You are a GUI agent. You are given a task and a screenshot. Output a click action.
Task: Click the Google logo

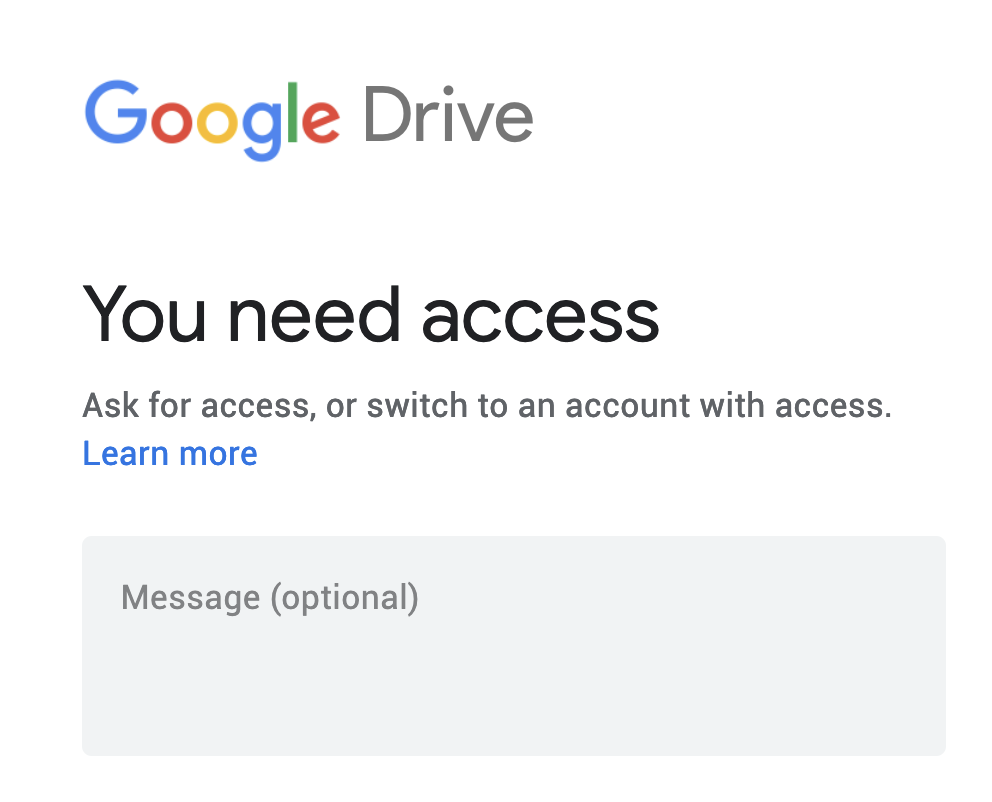coord(213,115)
